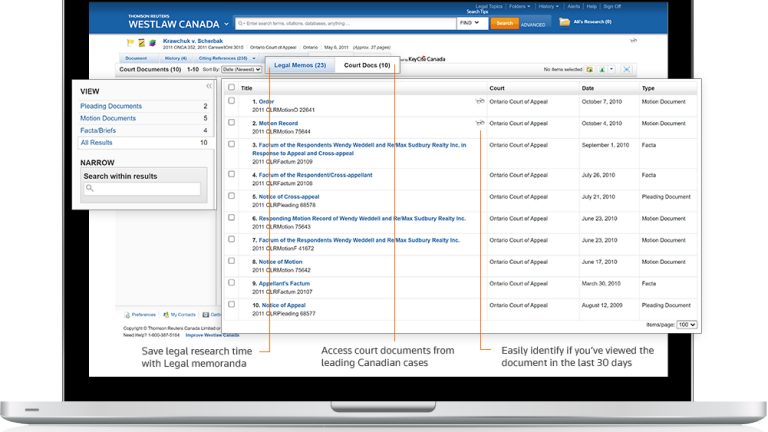Check the box for 5. Notice of Cross-appeal
The height and width of the screenshot is (432, 768).
[232, 196]
